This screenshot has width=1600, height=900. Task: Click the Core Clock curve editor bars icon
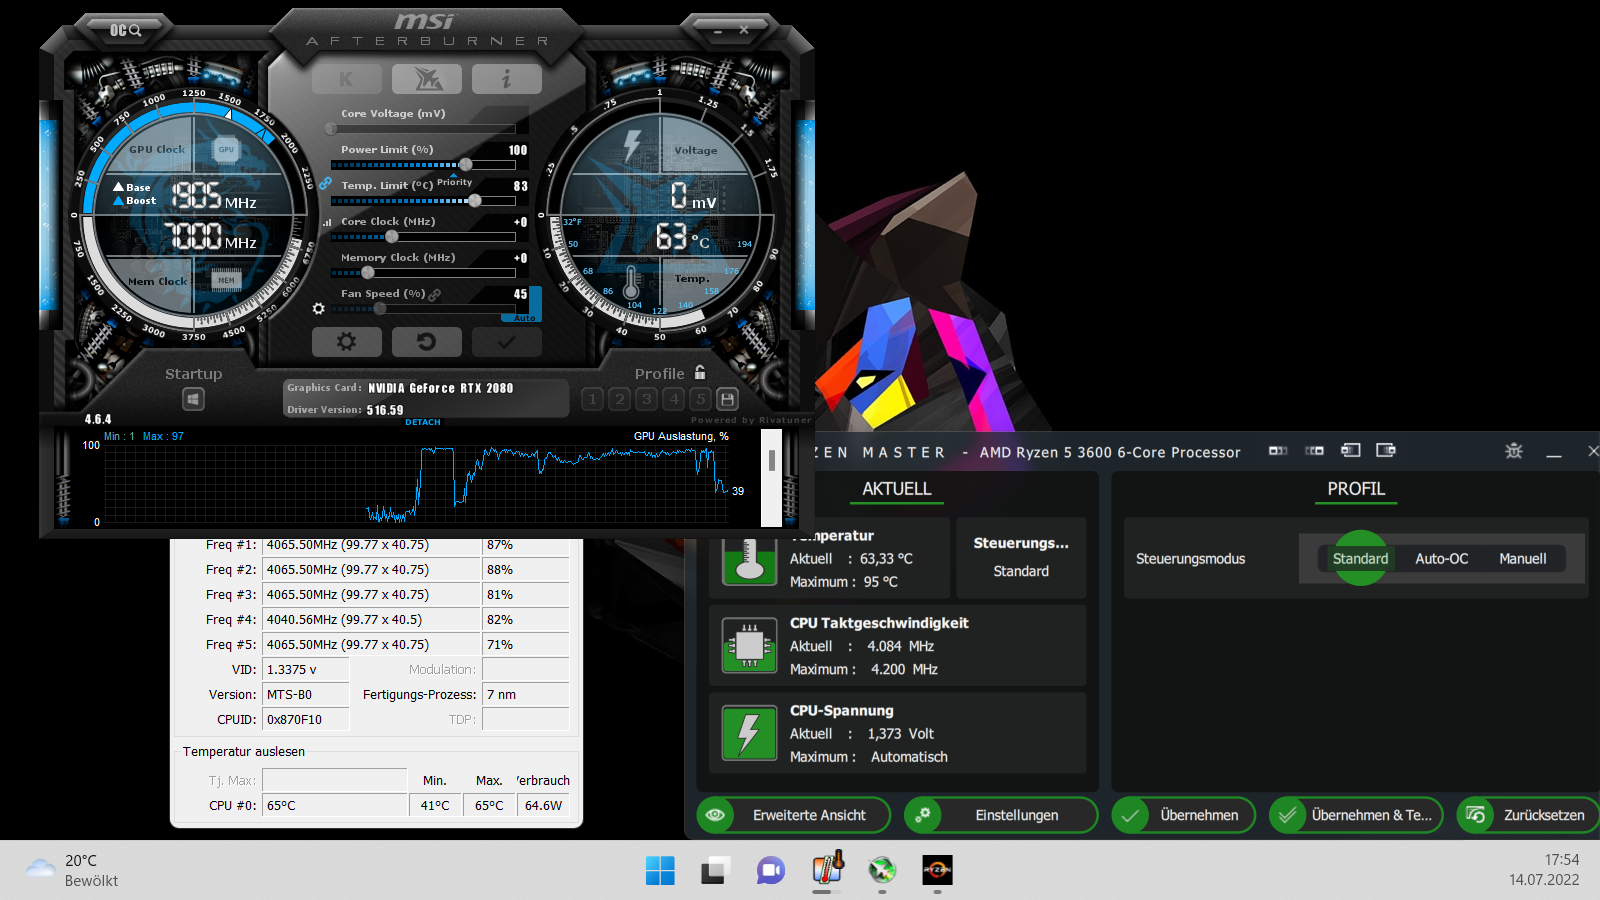coord(327,223)
